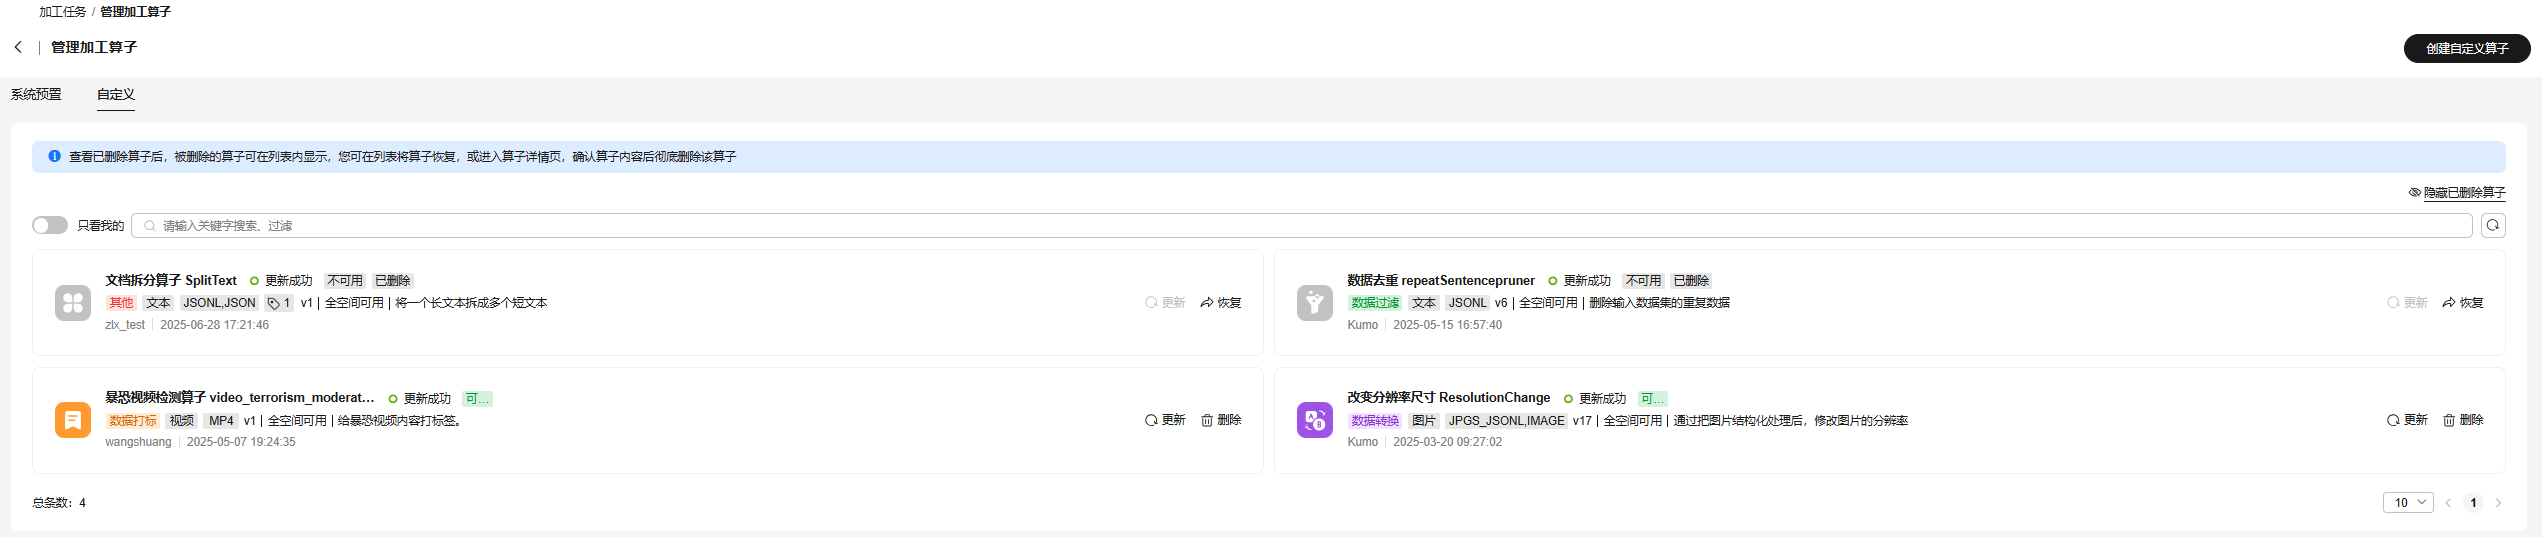This screenshot has height=537, width=2542.
Task: Open the page size dropdown showing 10
Action: (2408, 502)
